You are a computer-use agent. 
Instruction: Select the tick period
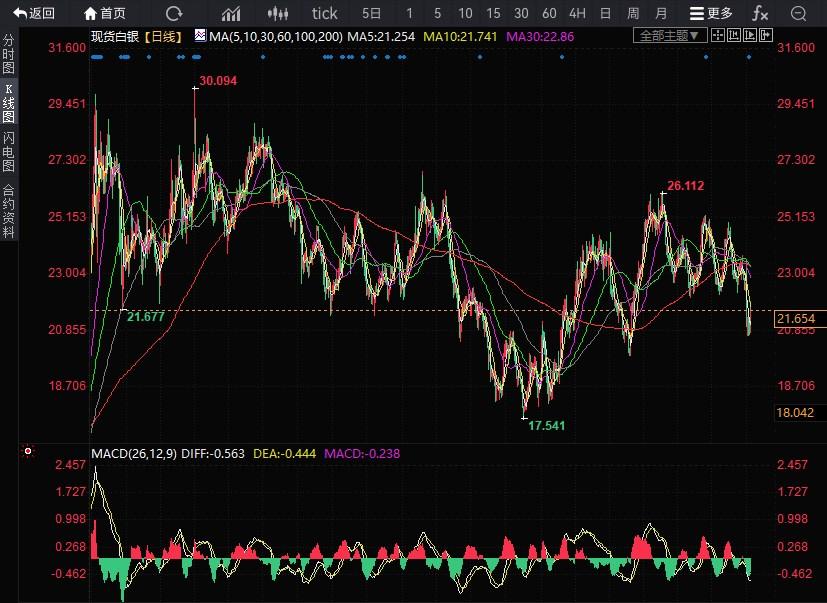point(325,13)
